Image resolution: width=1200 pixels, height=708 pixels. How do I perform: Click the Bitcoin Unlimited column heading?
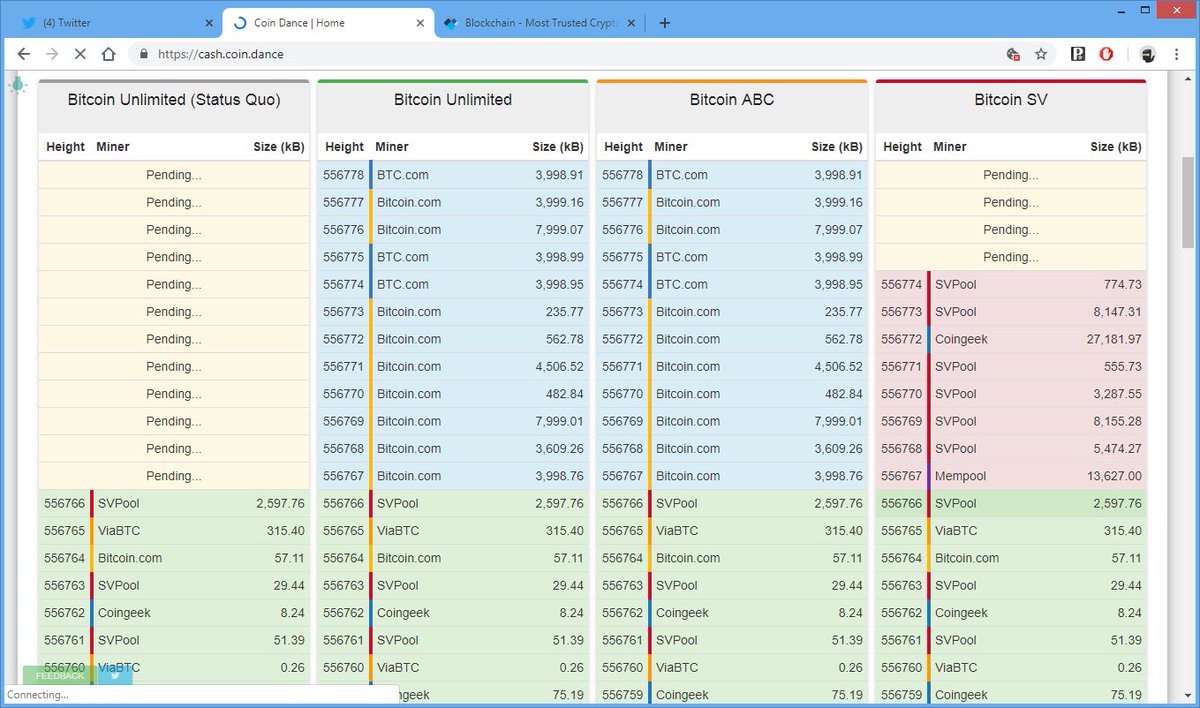pyautogui.click(x=453, y=100)
